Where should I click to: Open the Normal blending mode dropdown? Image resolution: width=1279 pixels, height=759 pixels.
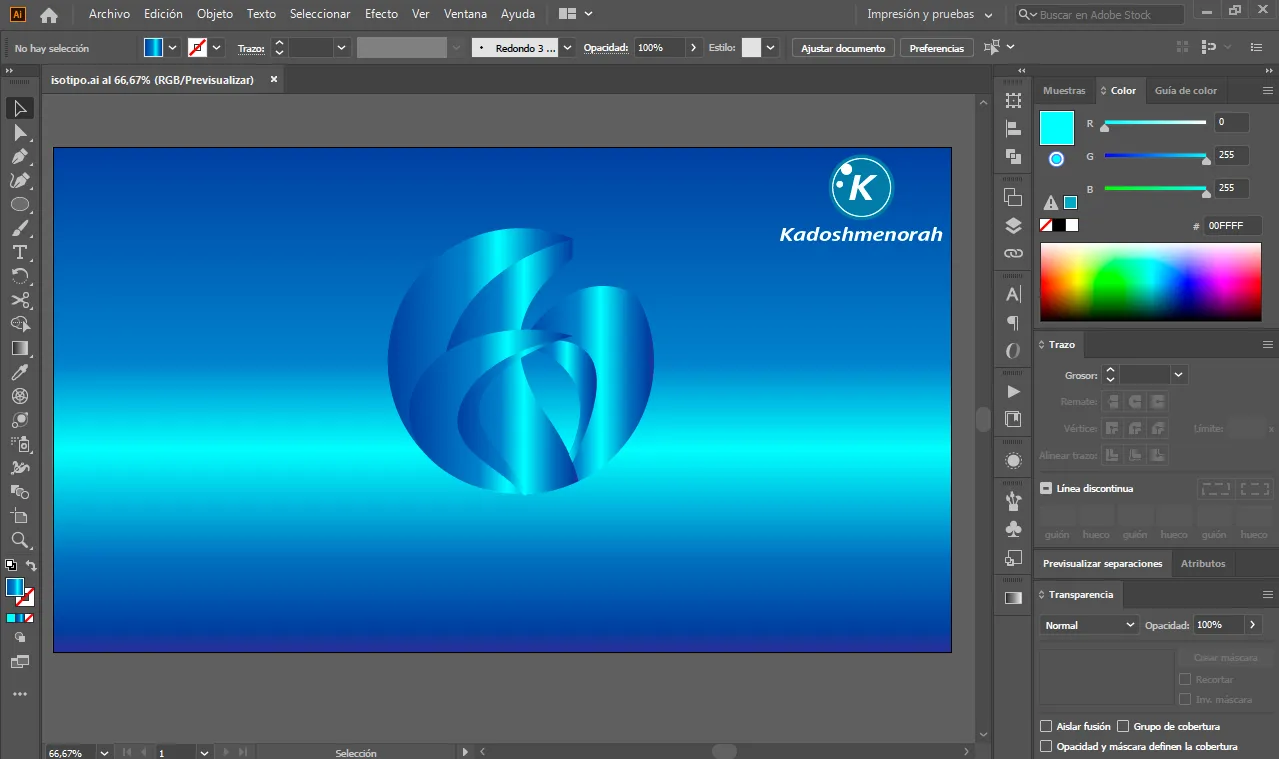click(1088, 625)
